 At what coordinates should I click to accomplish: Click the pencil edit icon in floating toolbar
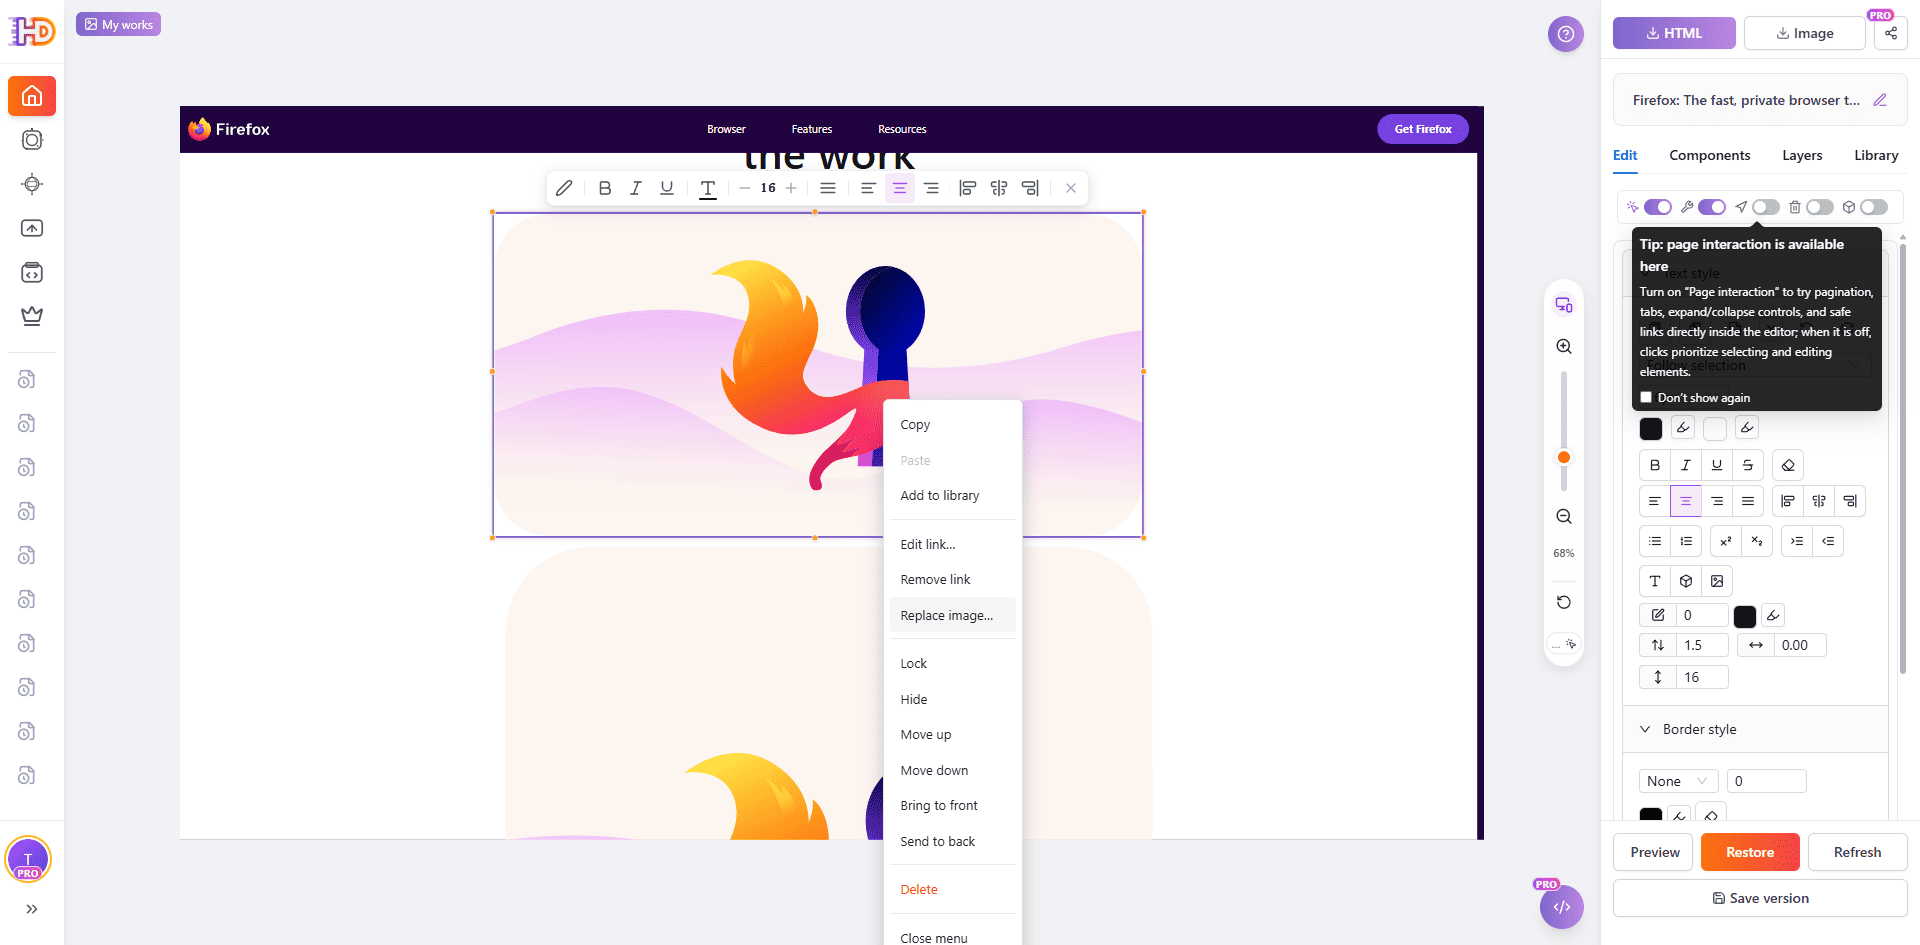(x=564, y=188)
